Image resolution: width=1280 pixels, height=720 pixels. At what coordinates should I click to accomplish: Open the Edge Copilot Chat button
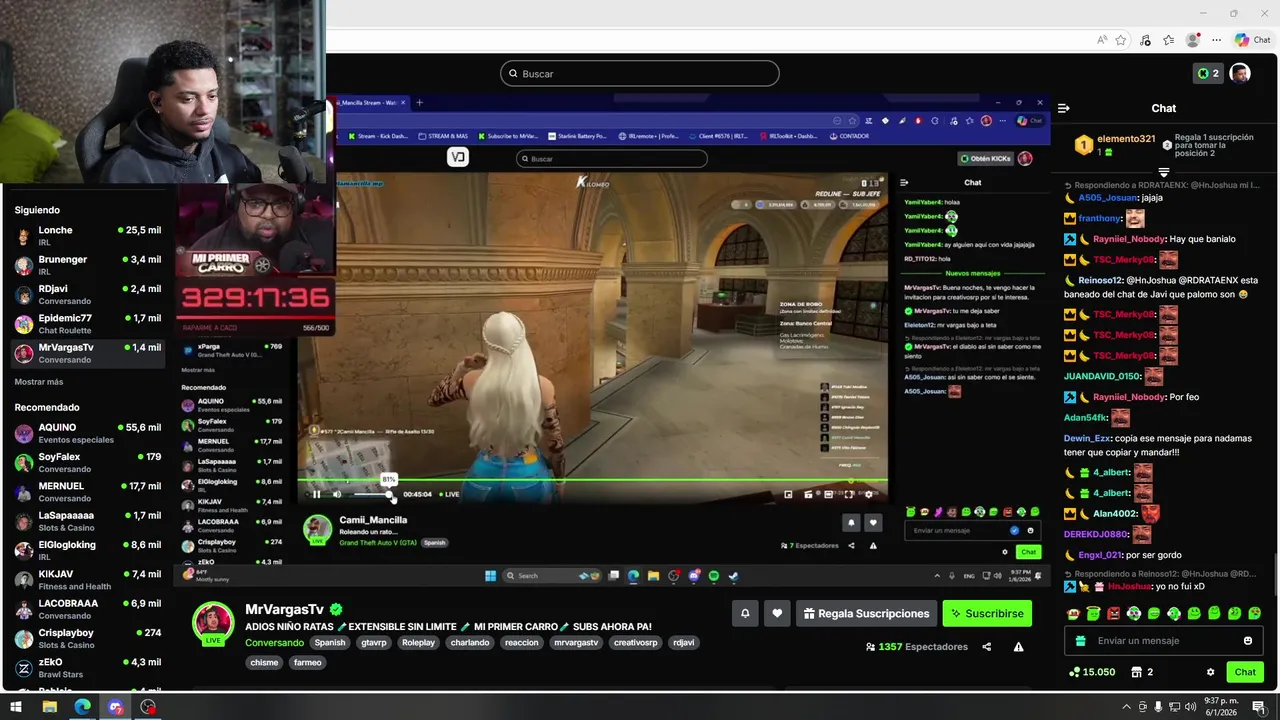coord(1253,40)
